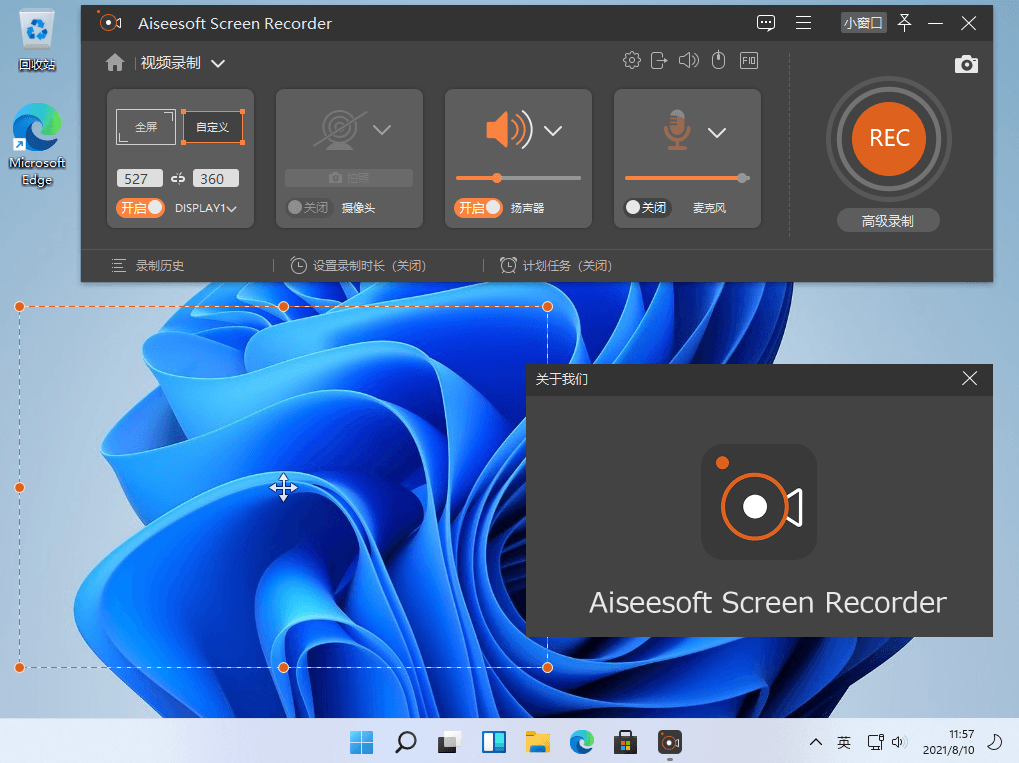Click the export output icon
This screenshot has height=763, width=1019.
659,60
